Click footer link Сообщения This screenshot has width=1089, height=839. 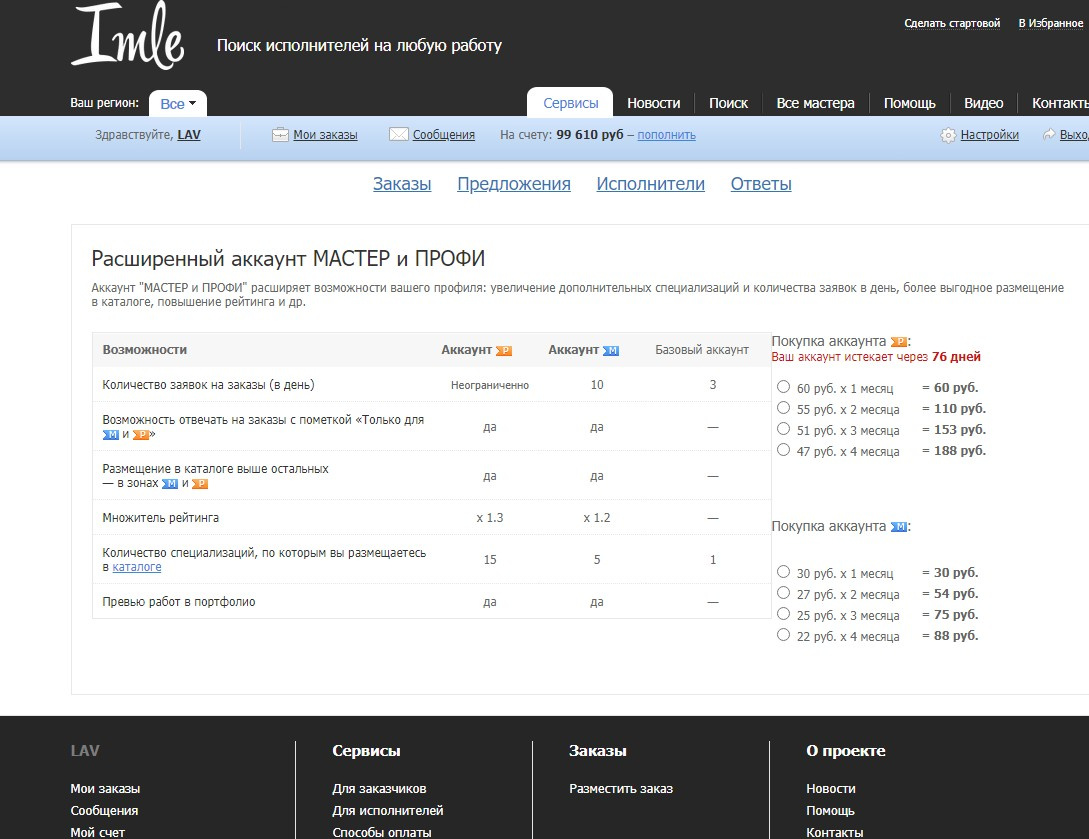click(104, 811)
